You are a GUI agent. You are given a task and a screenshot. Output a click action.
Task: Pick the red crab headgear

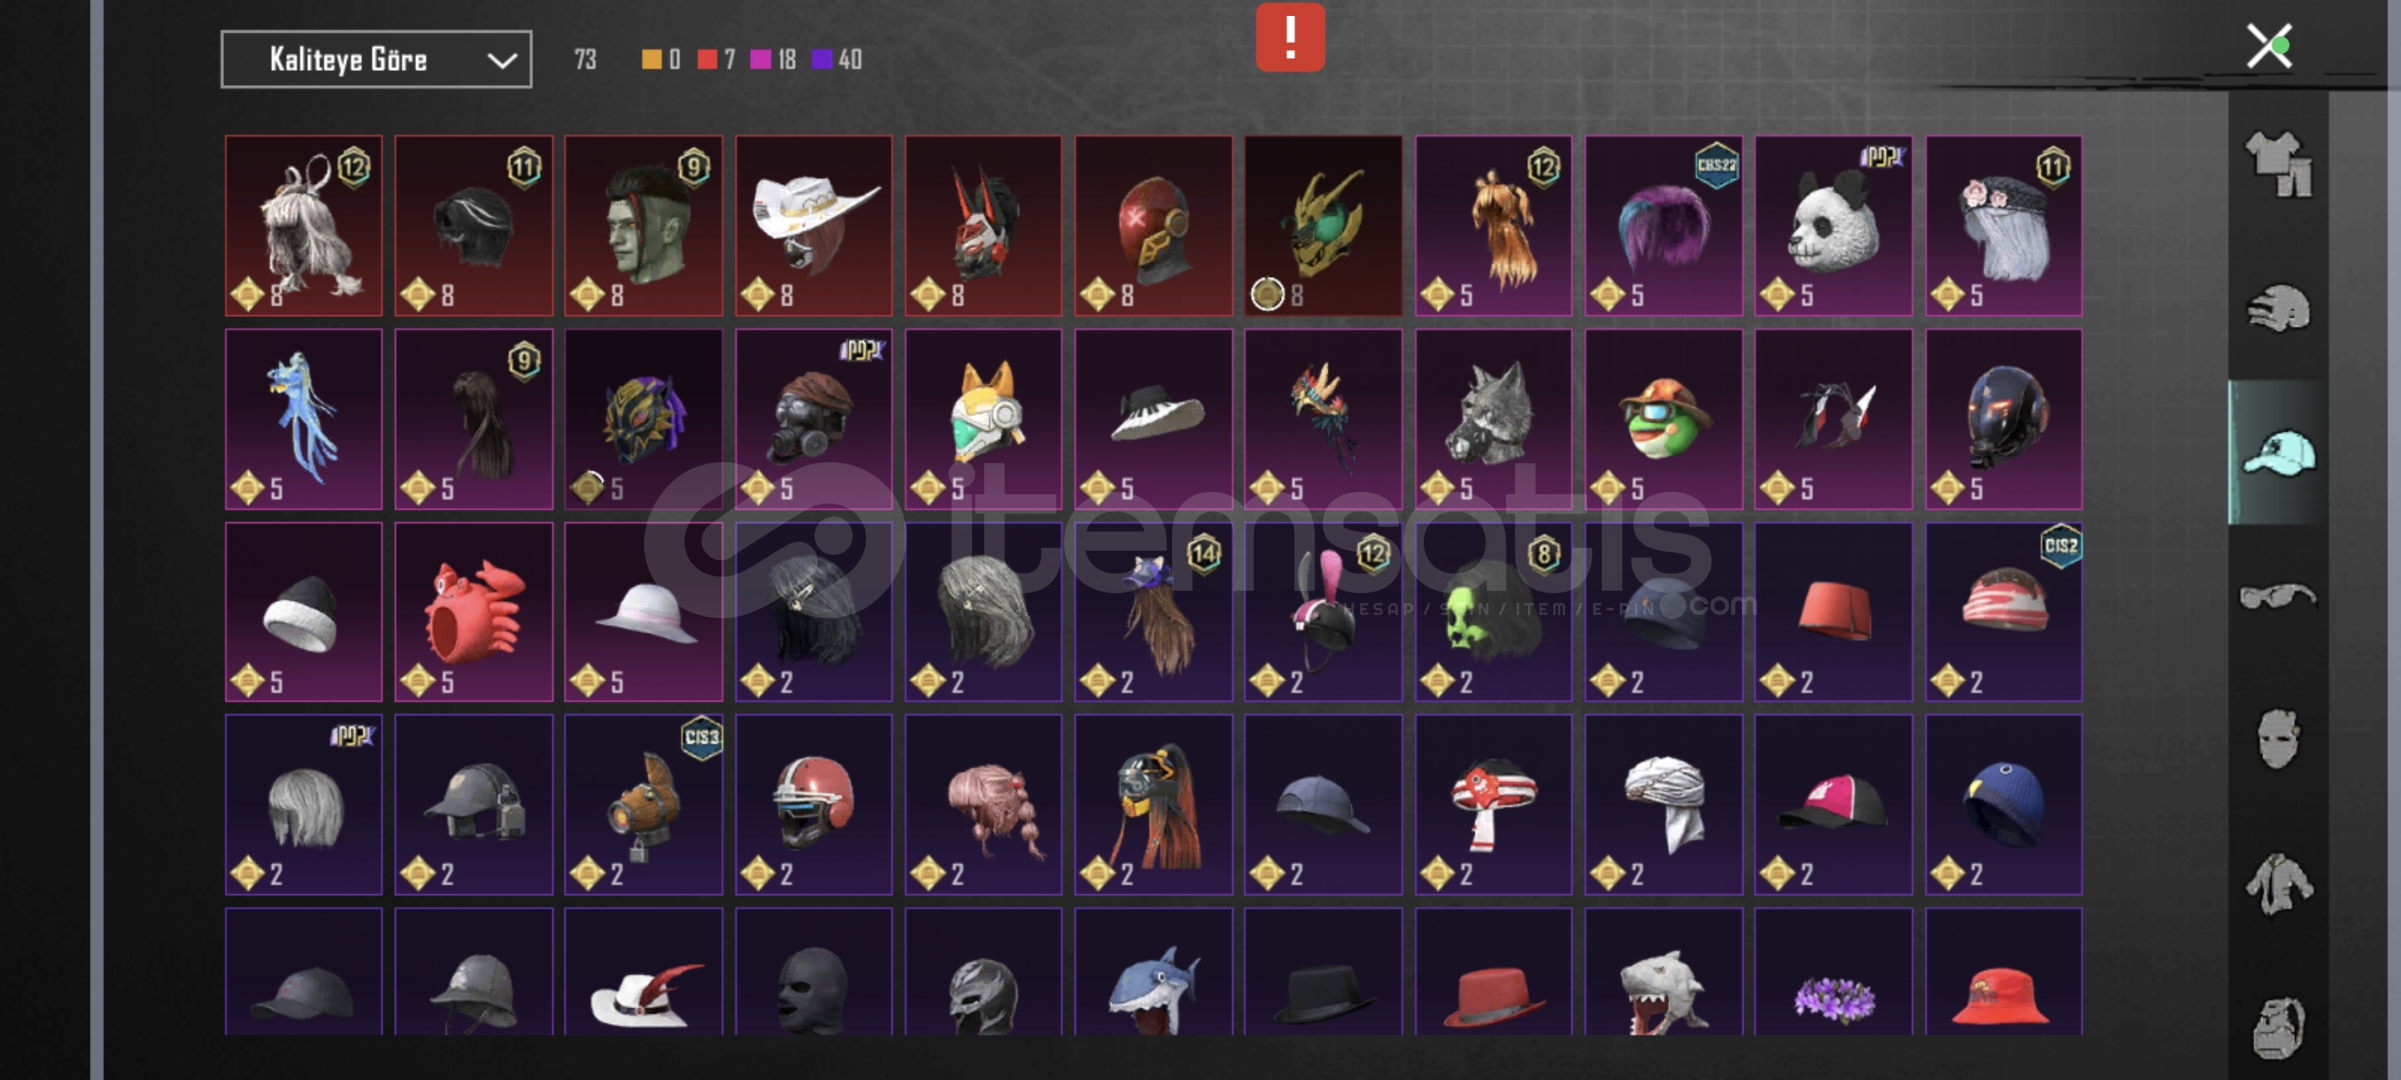473,612
